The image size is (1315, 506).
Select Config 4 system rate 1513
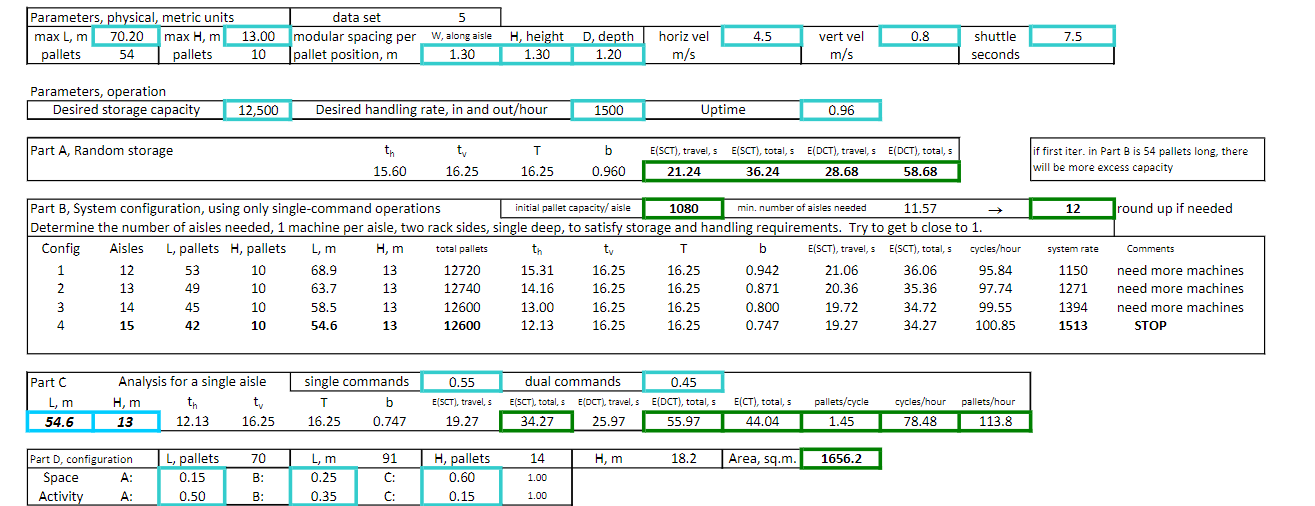pos(1072,325)
